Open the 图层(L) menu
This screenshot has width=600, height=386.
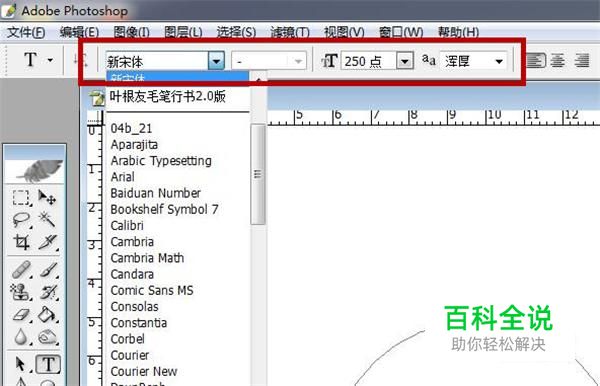[183, 32]
